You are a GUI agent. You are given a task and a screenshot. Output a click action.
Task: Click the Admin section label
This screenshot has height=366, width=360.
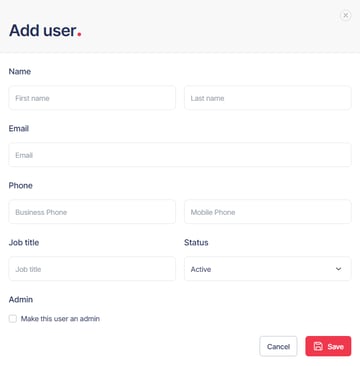click(x=21, y=299)
